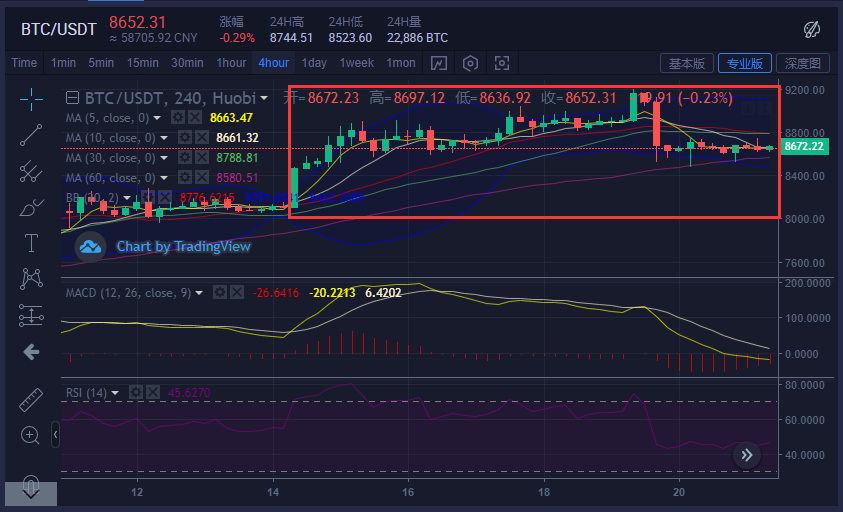
Task: Remove the MA (10, close, 0) indicator
Action: click(202, 138)
